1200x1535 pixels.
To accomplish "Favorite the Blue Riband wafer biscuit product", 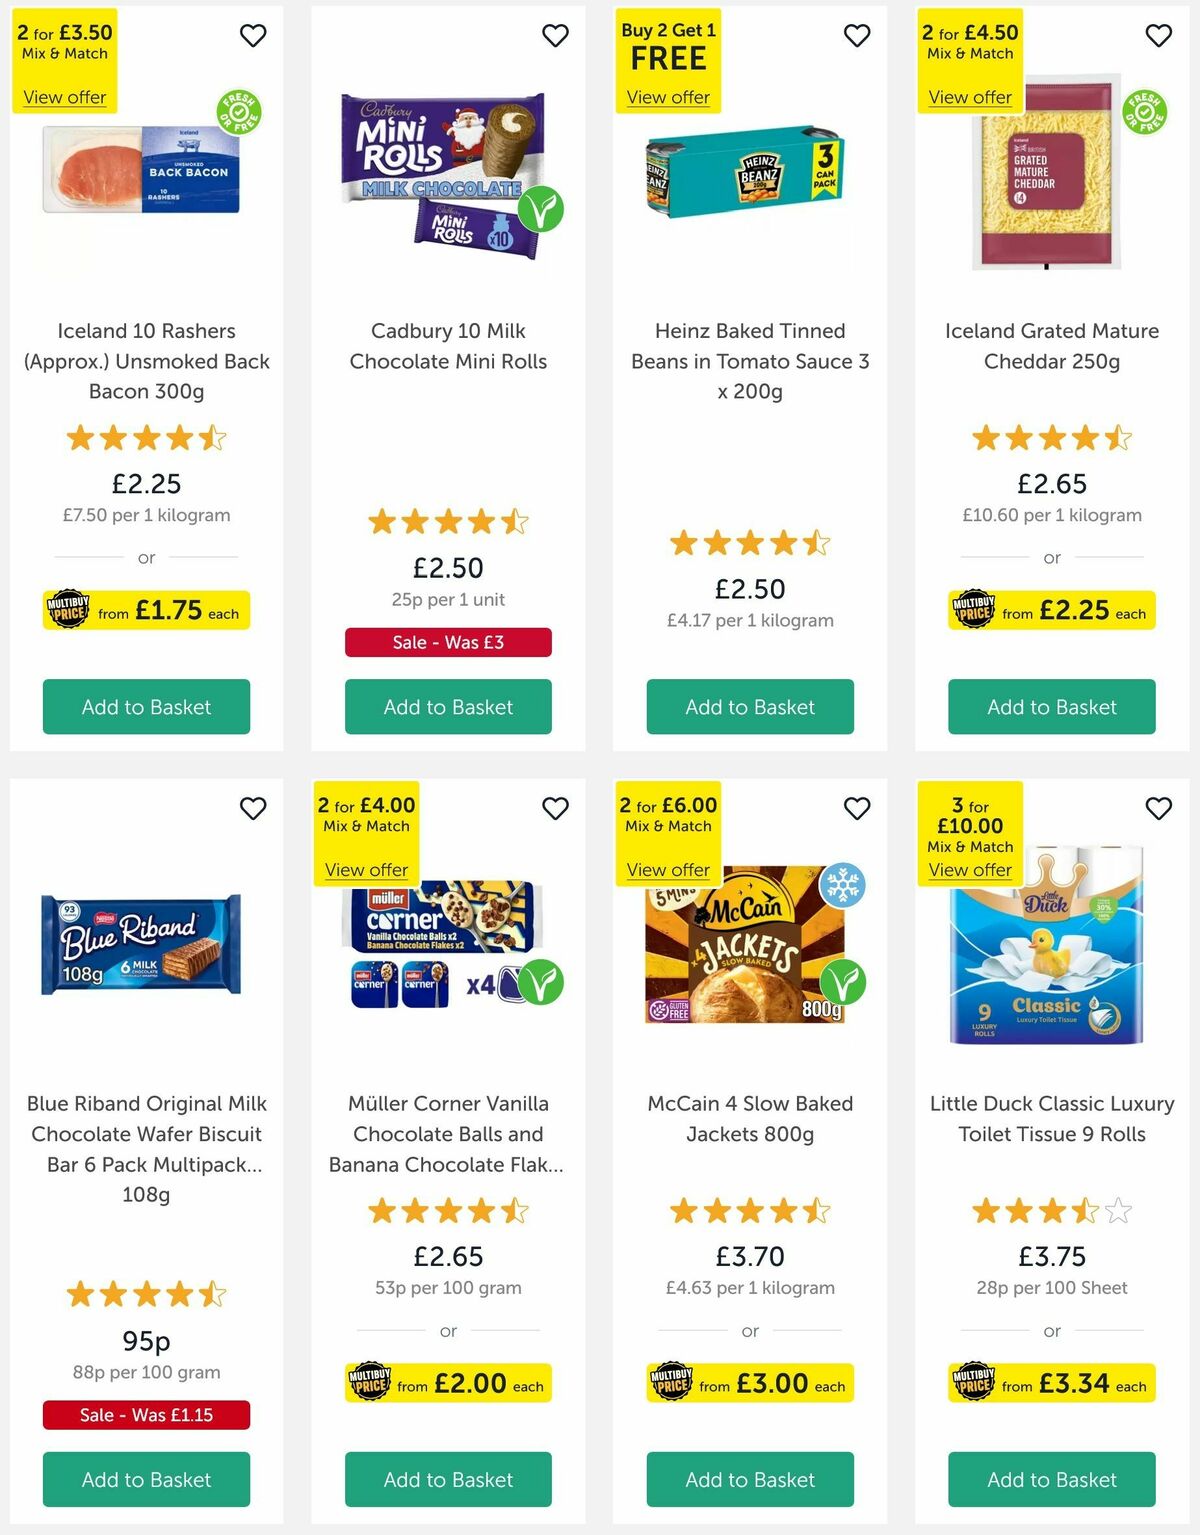I will pyautogui.click(x=254, y=806).
